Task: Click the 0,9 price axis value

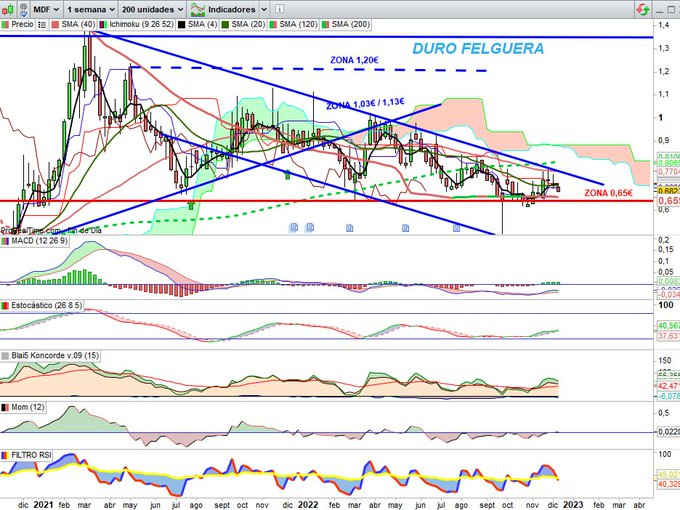Action: pyautogui.click(x=664, y=141)
